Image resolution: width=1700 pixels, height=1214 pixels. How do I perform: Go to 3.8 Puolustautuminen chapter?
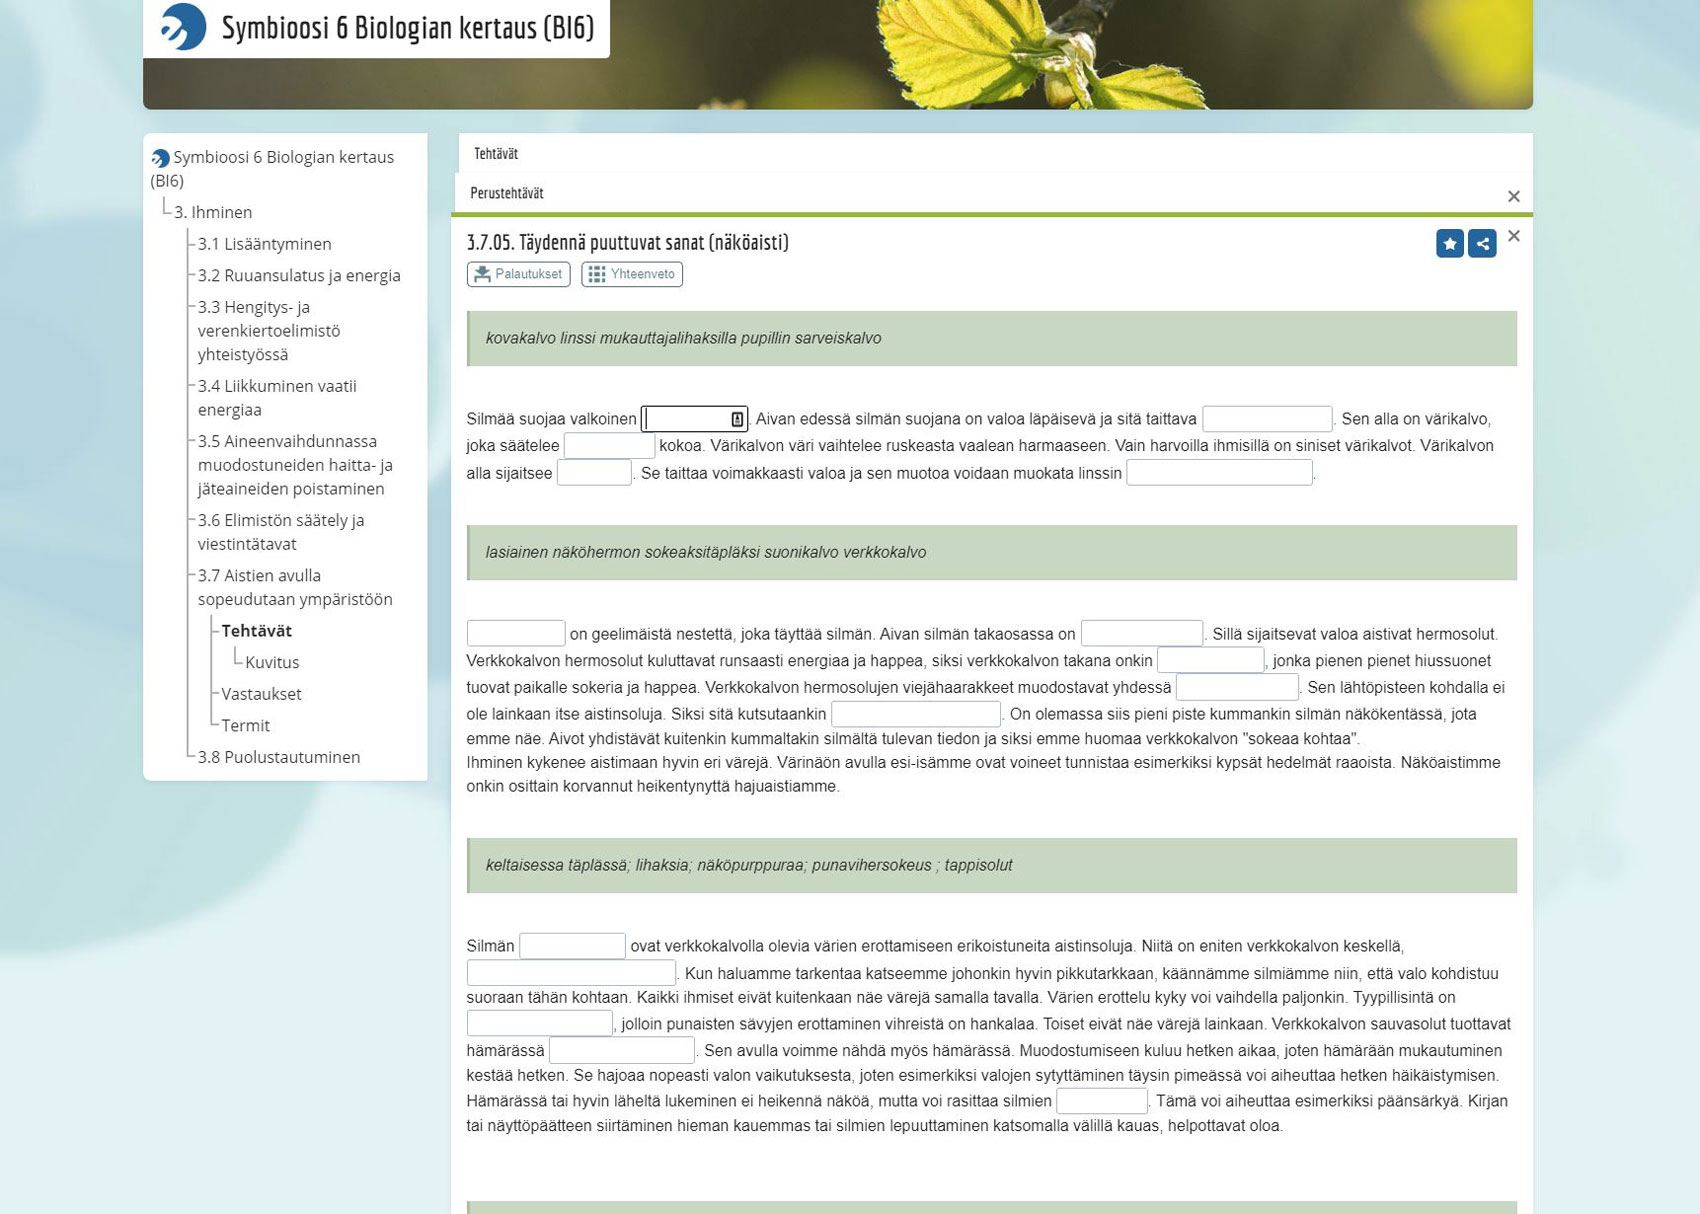[278, 757]
